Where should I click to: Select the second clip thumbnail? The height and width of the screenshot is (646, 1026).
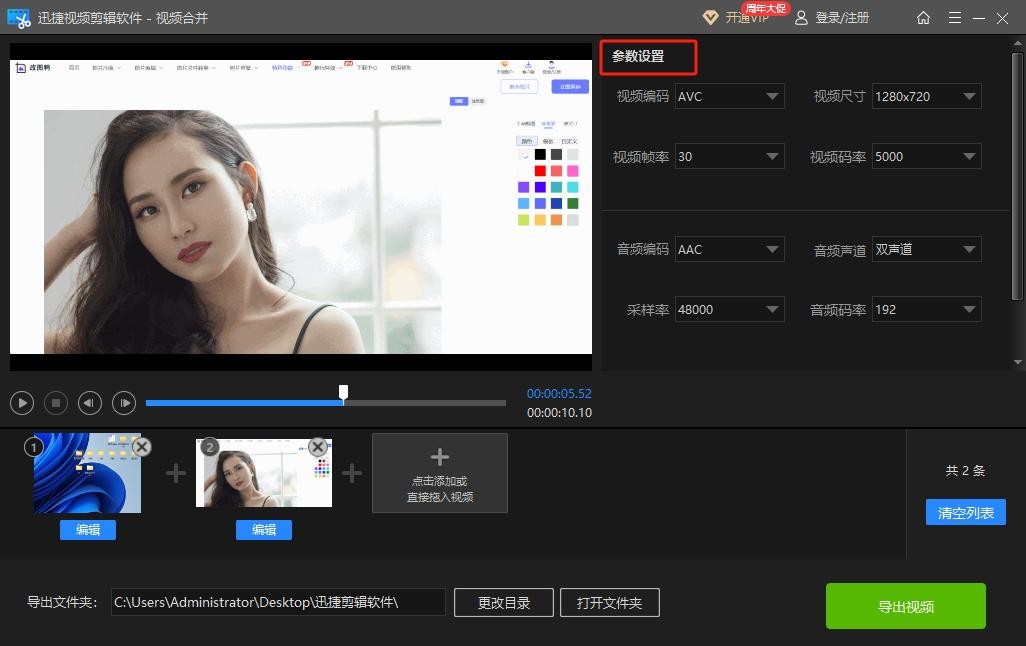coord(264,475)
